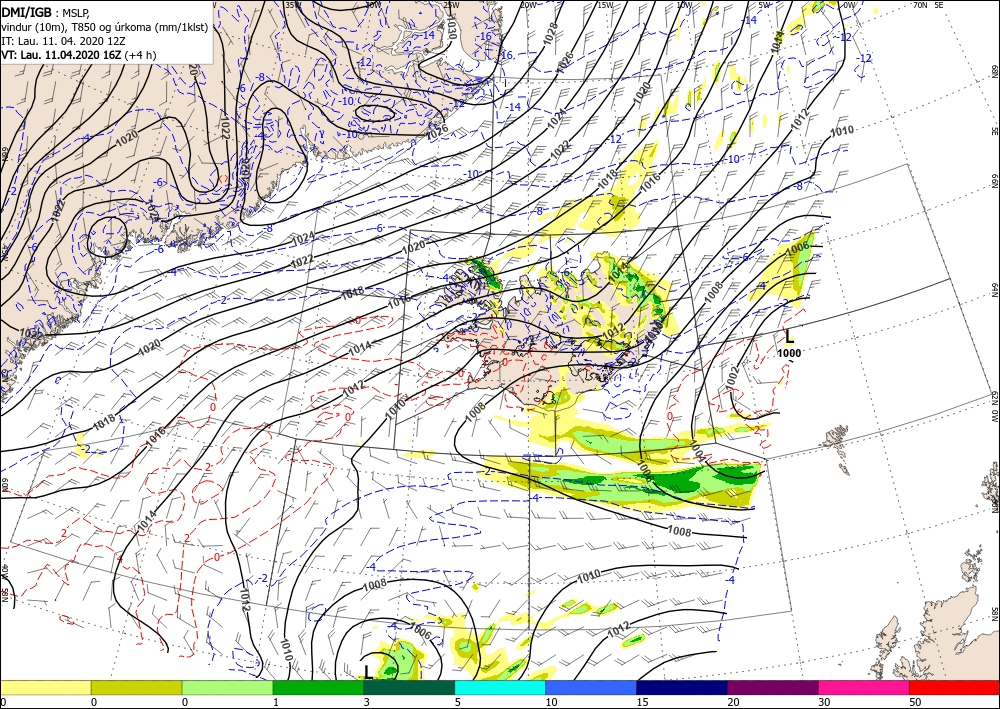Select the dark green legend swatch
The width and height of the screenshot is (1000, 709).
click(409, 687)
